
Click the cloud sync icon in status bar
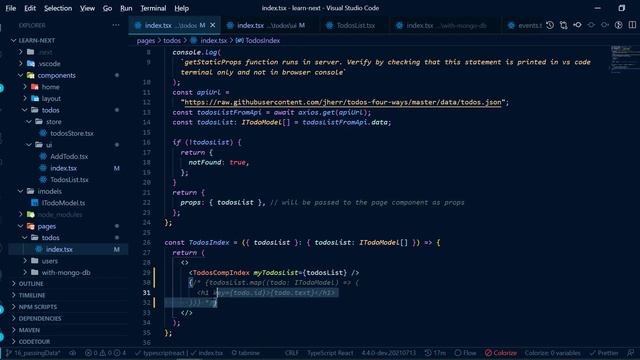[x=73, y=353]
